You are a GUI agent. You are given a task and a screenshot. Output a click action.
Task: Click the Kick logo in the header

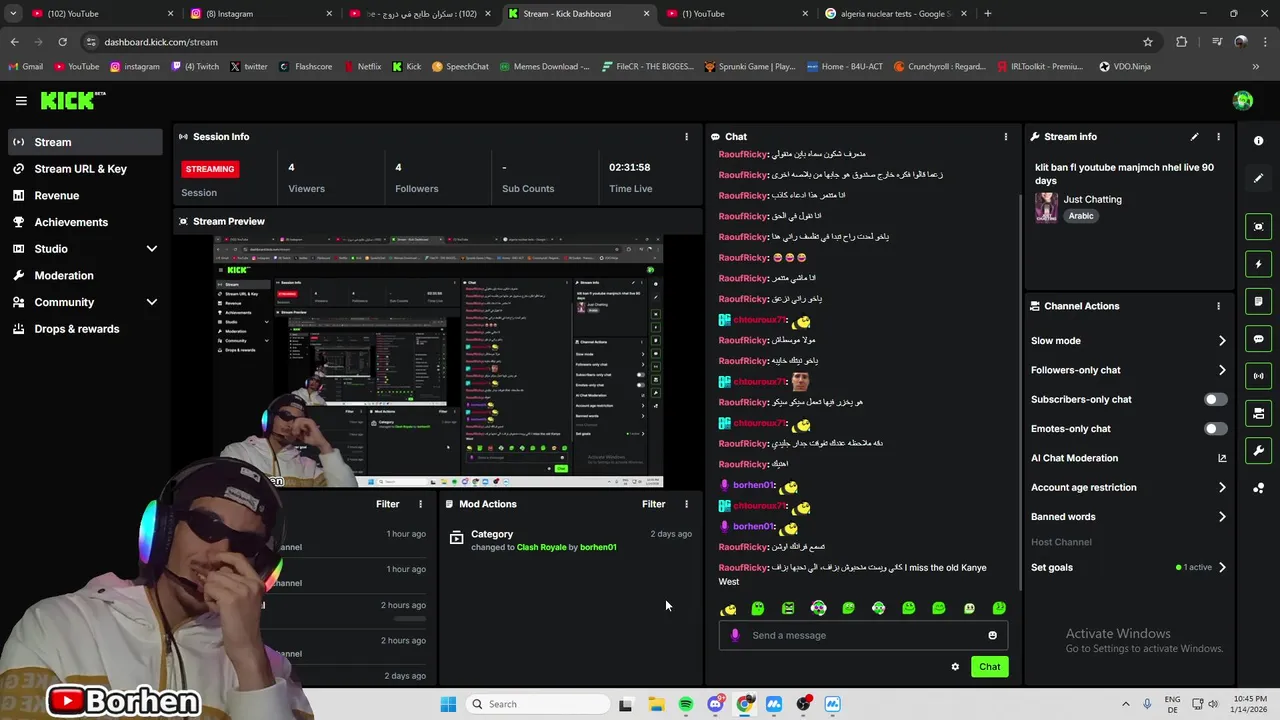[72, 100]
